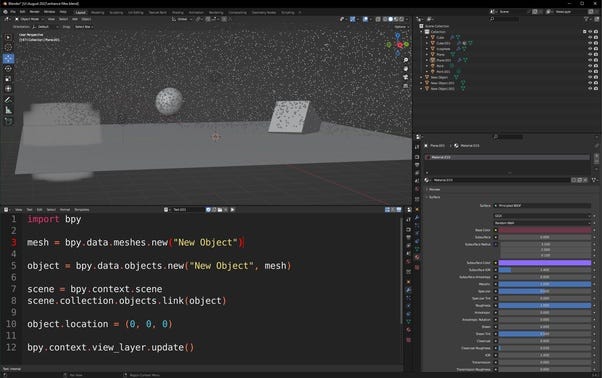
Task: Click the outliner search magnifier field
Action: [x=504, y=19]
